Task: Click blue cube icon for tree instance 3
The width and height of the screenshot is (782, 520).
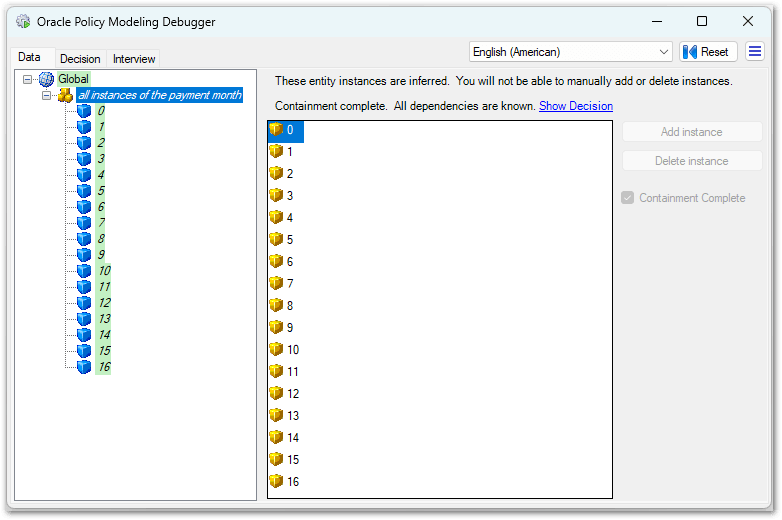Action: tap(84, 159)
